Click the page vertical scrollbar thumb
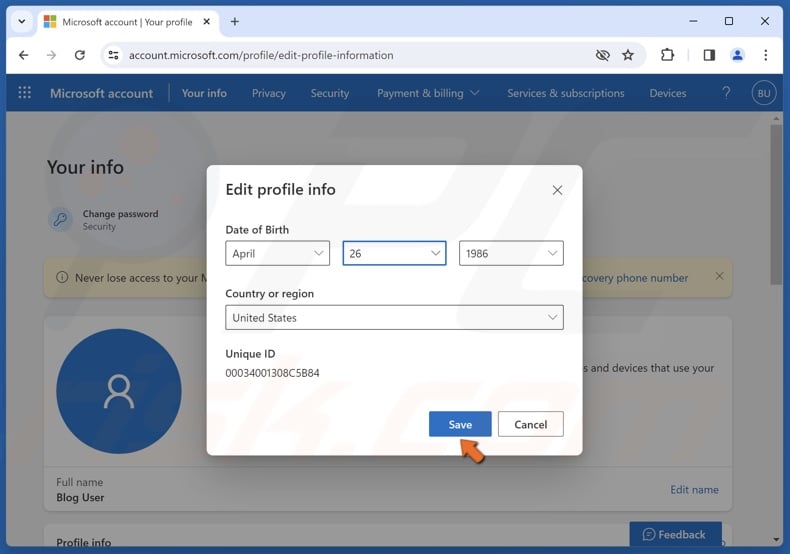This screenshot has width=790, height=554. click(776, 204)
